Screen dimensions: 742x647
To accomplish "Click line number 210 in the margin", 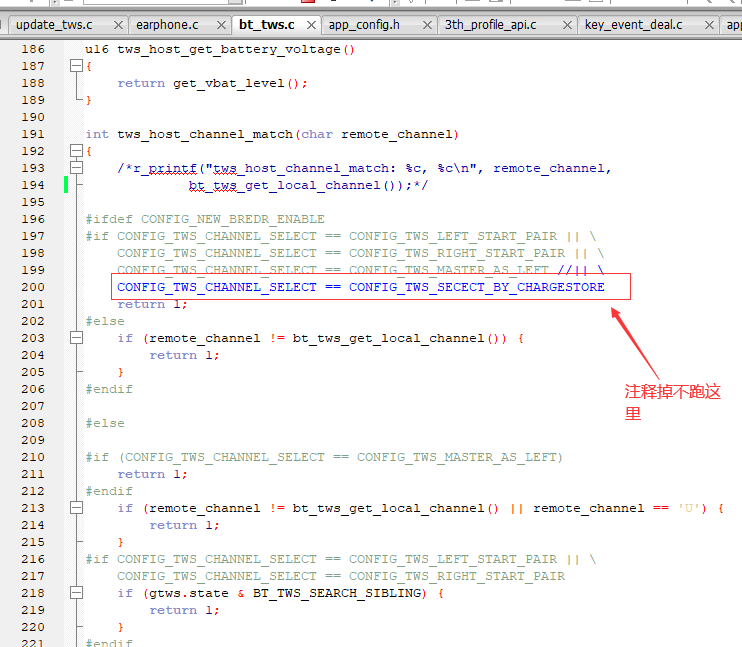I will click(x=33, y=457).
